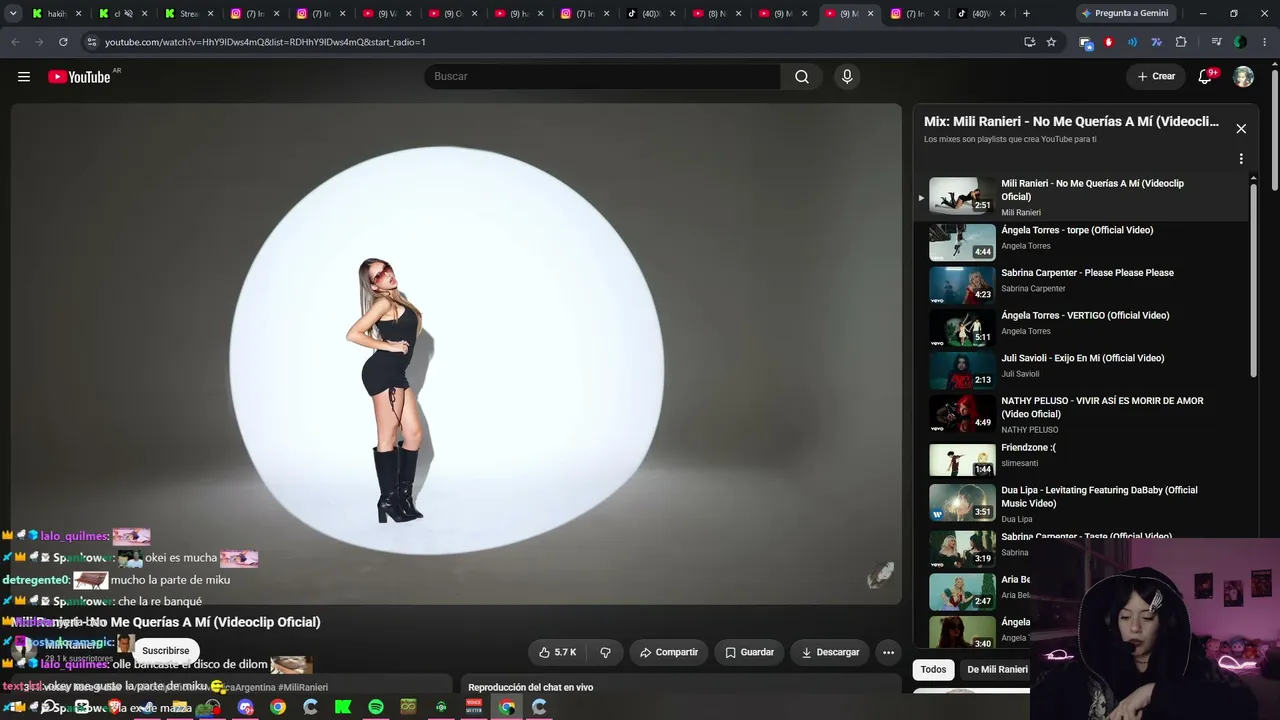The height and width of the screenshot is (720, 1280).
Task: Open more actions beside Descargar
Action: (x=888, y=652)
